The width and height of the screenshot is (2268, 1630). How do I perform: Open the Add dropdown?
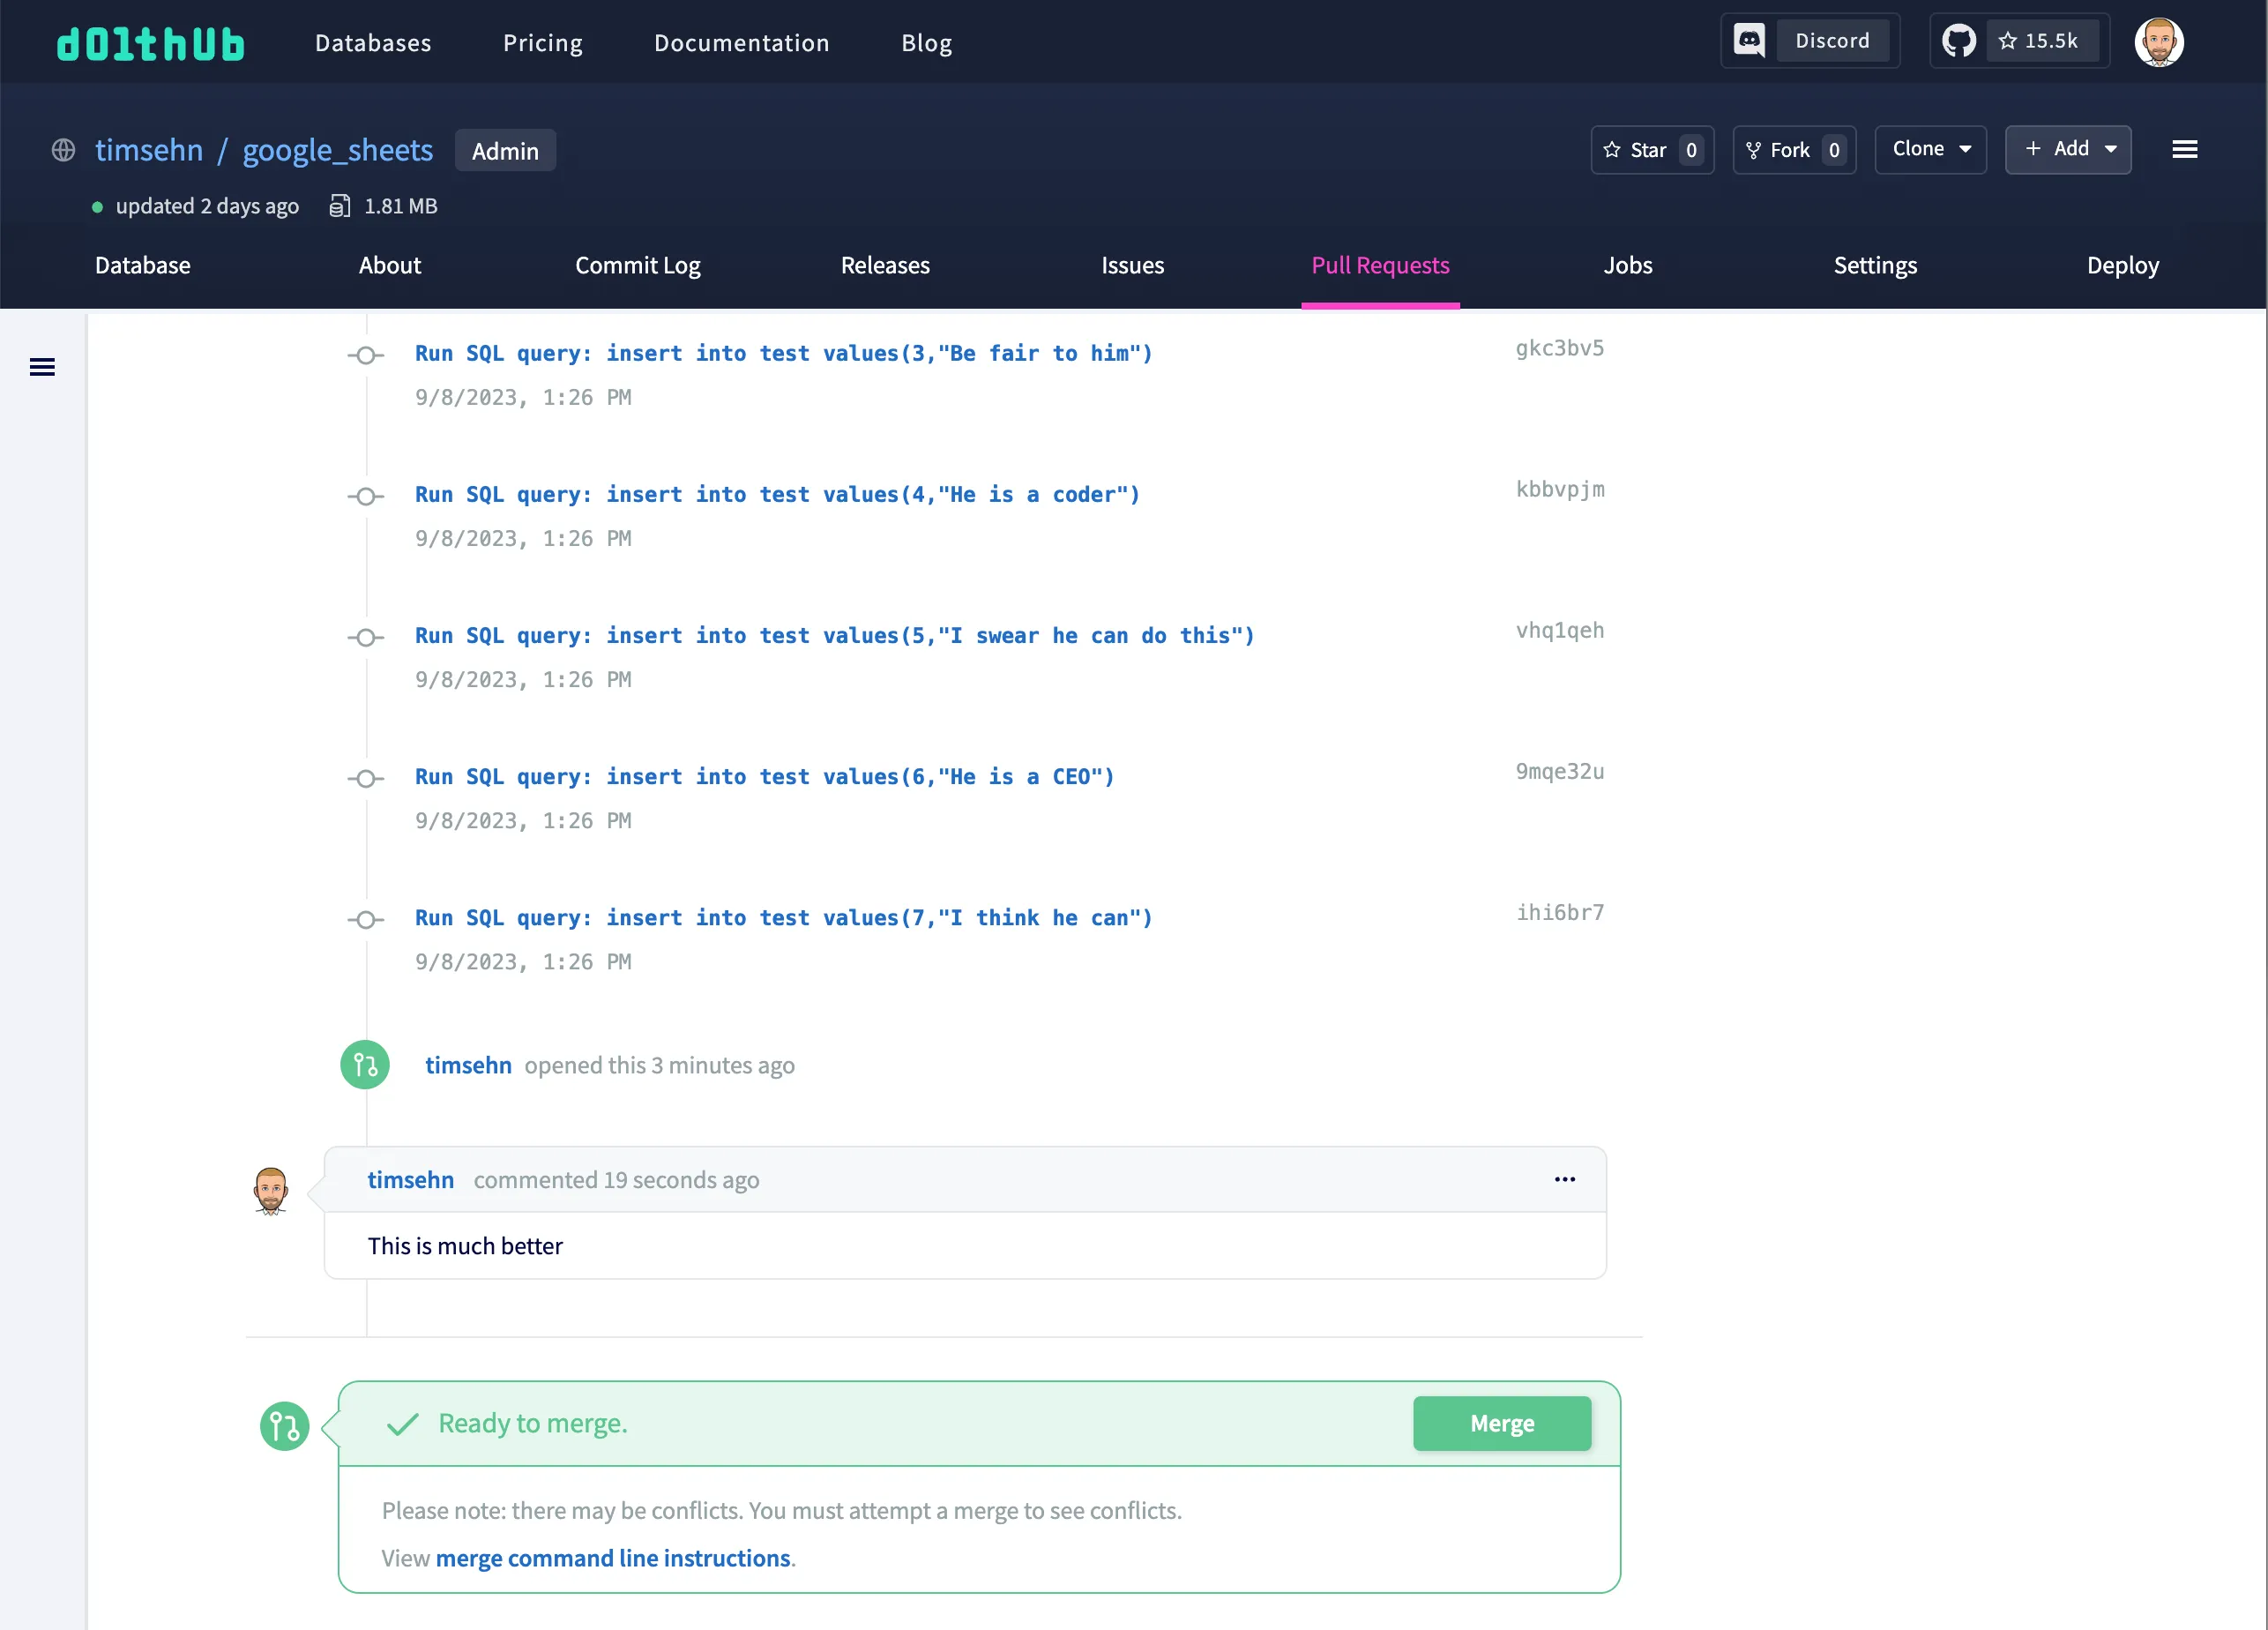(x=2068, y=149)
